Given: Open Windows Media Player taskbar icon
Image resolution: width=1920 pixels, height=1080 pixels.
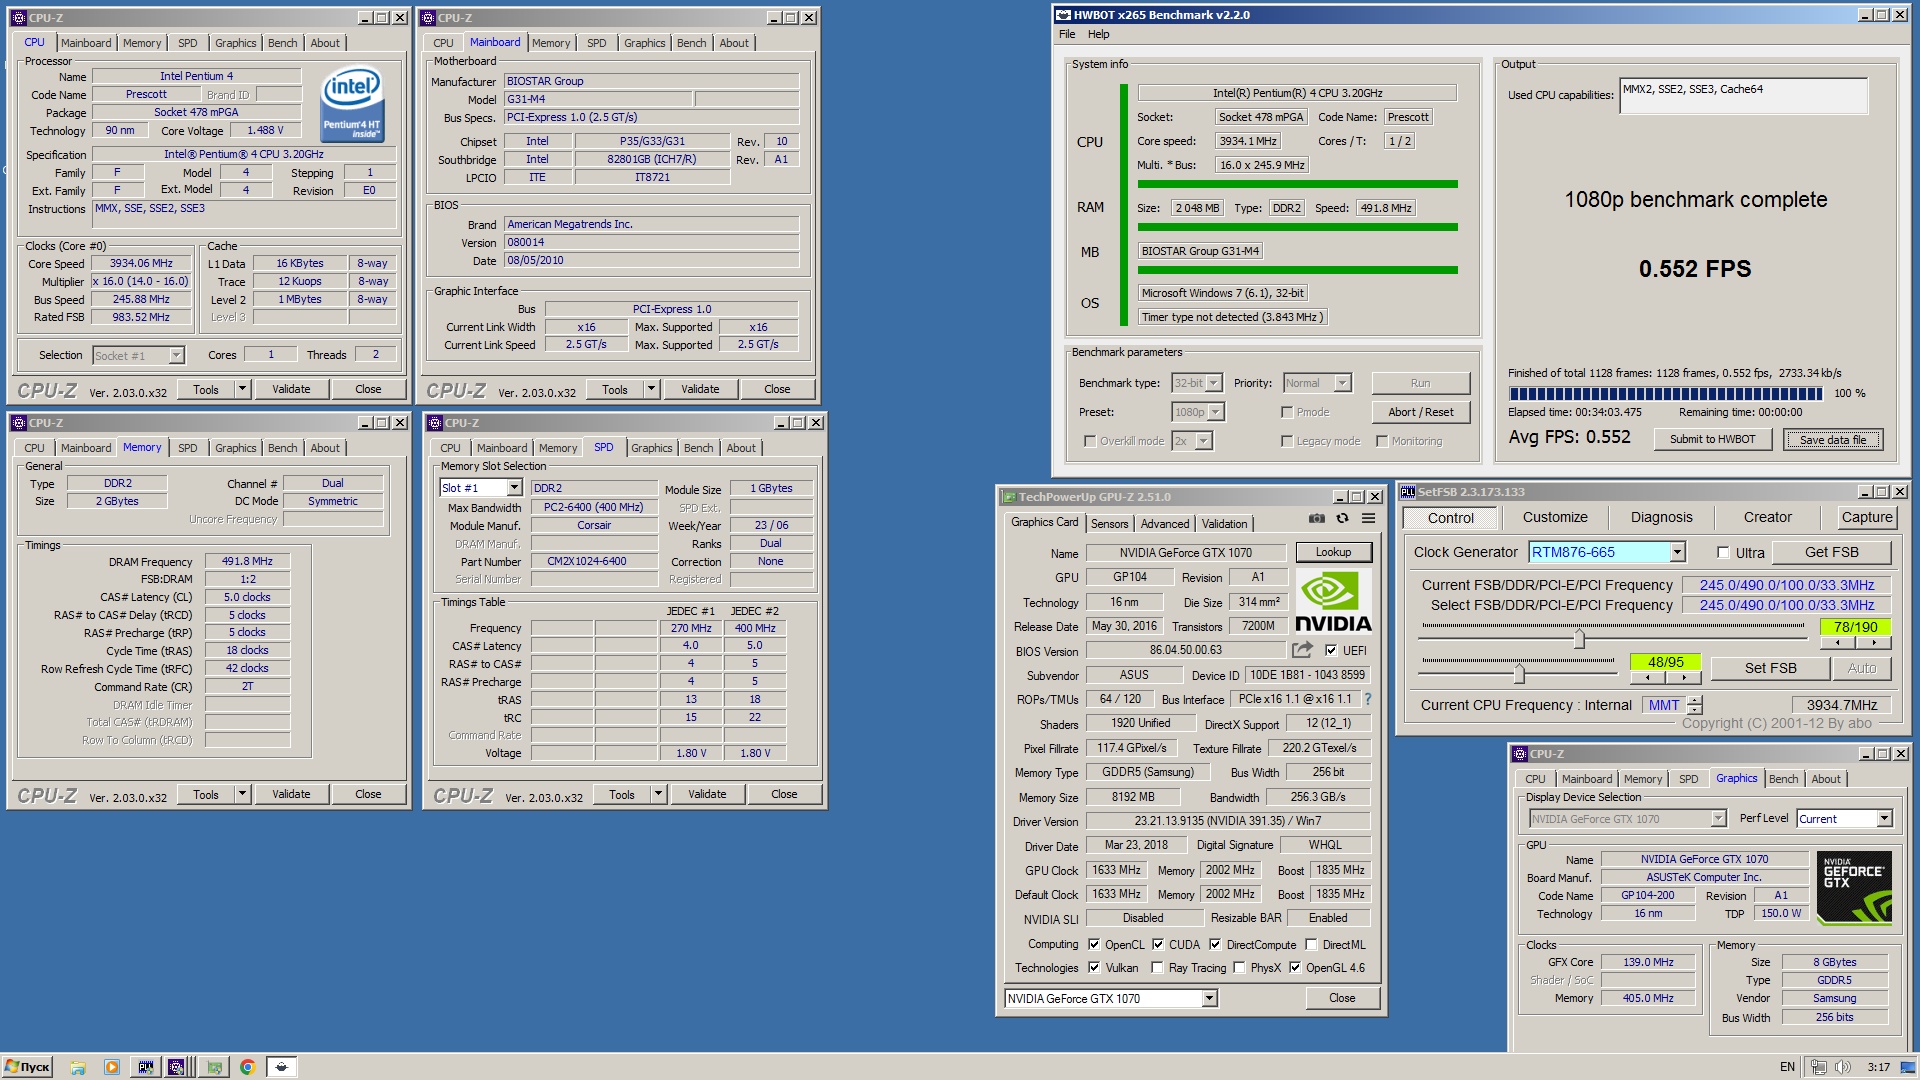Looking at the screenshot, I should tap(112, 1067).
